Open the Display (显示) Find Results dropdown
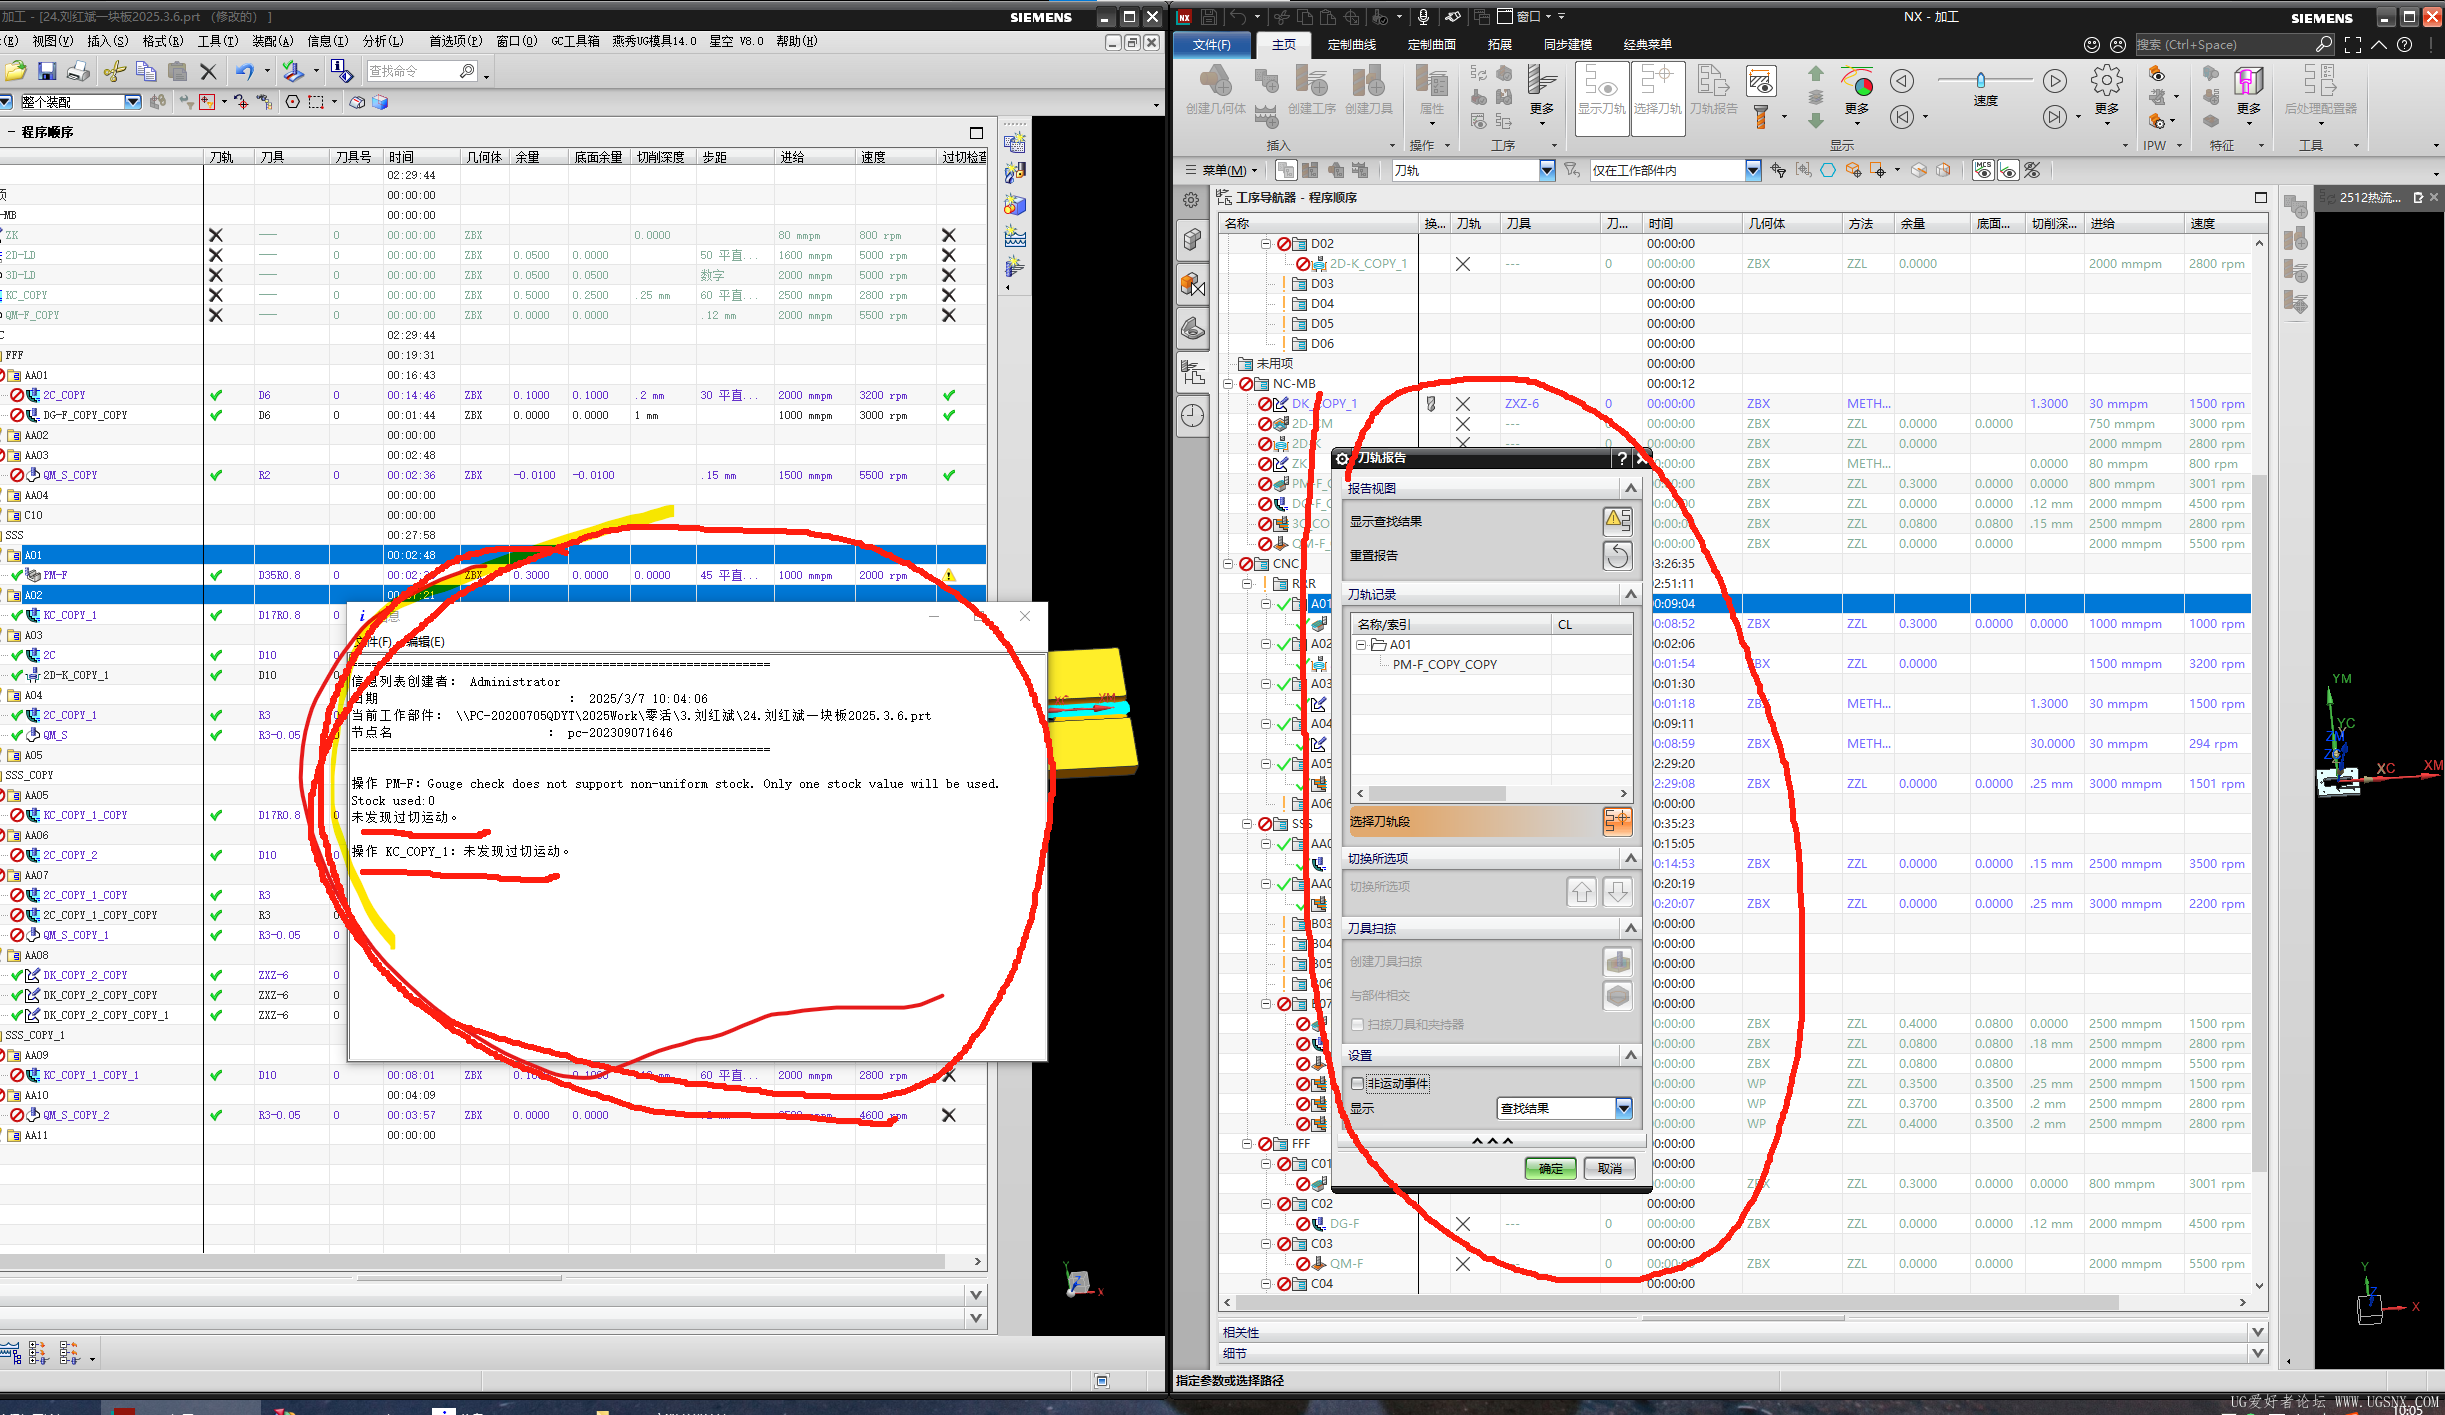 pos(1624,1108)
